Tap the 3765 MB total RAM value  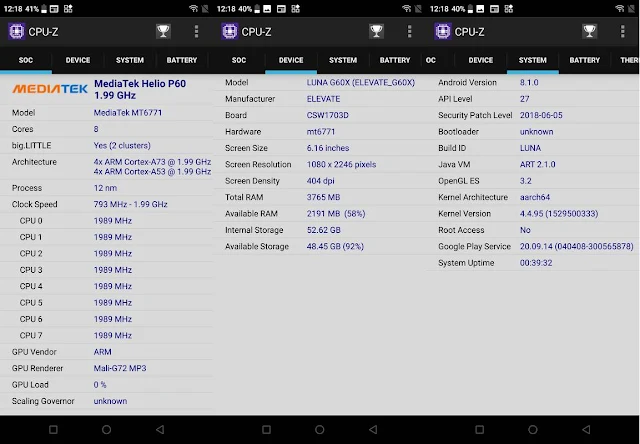point(323,197)
